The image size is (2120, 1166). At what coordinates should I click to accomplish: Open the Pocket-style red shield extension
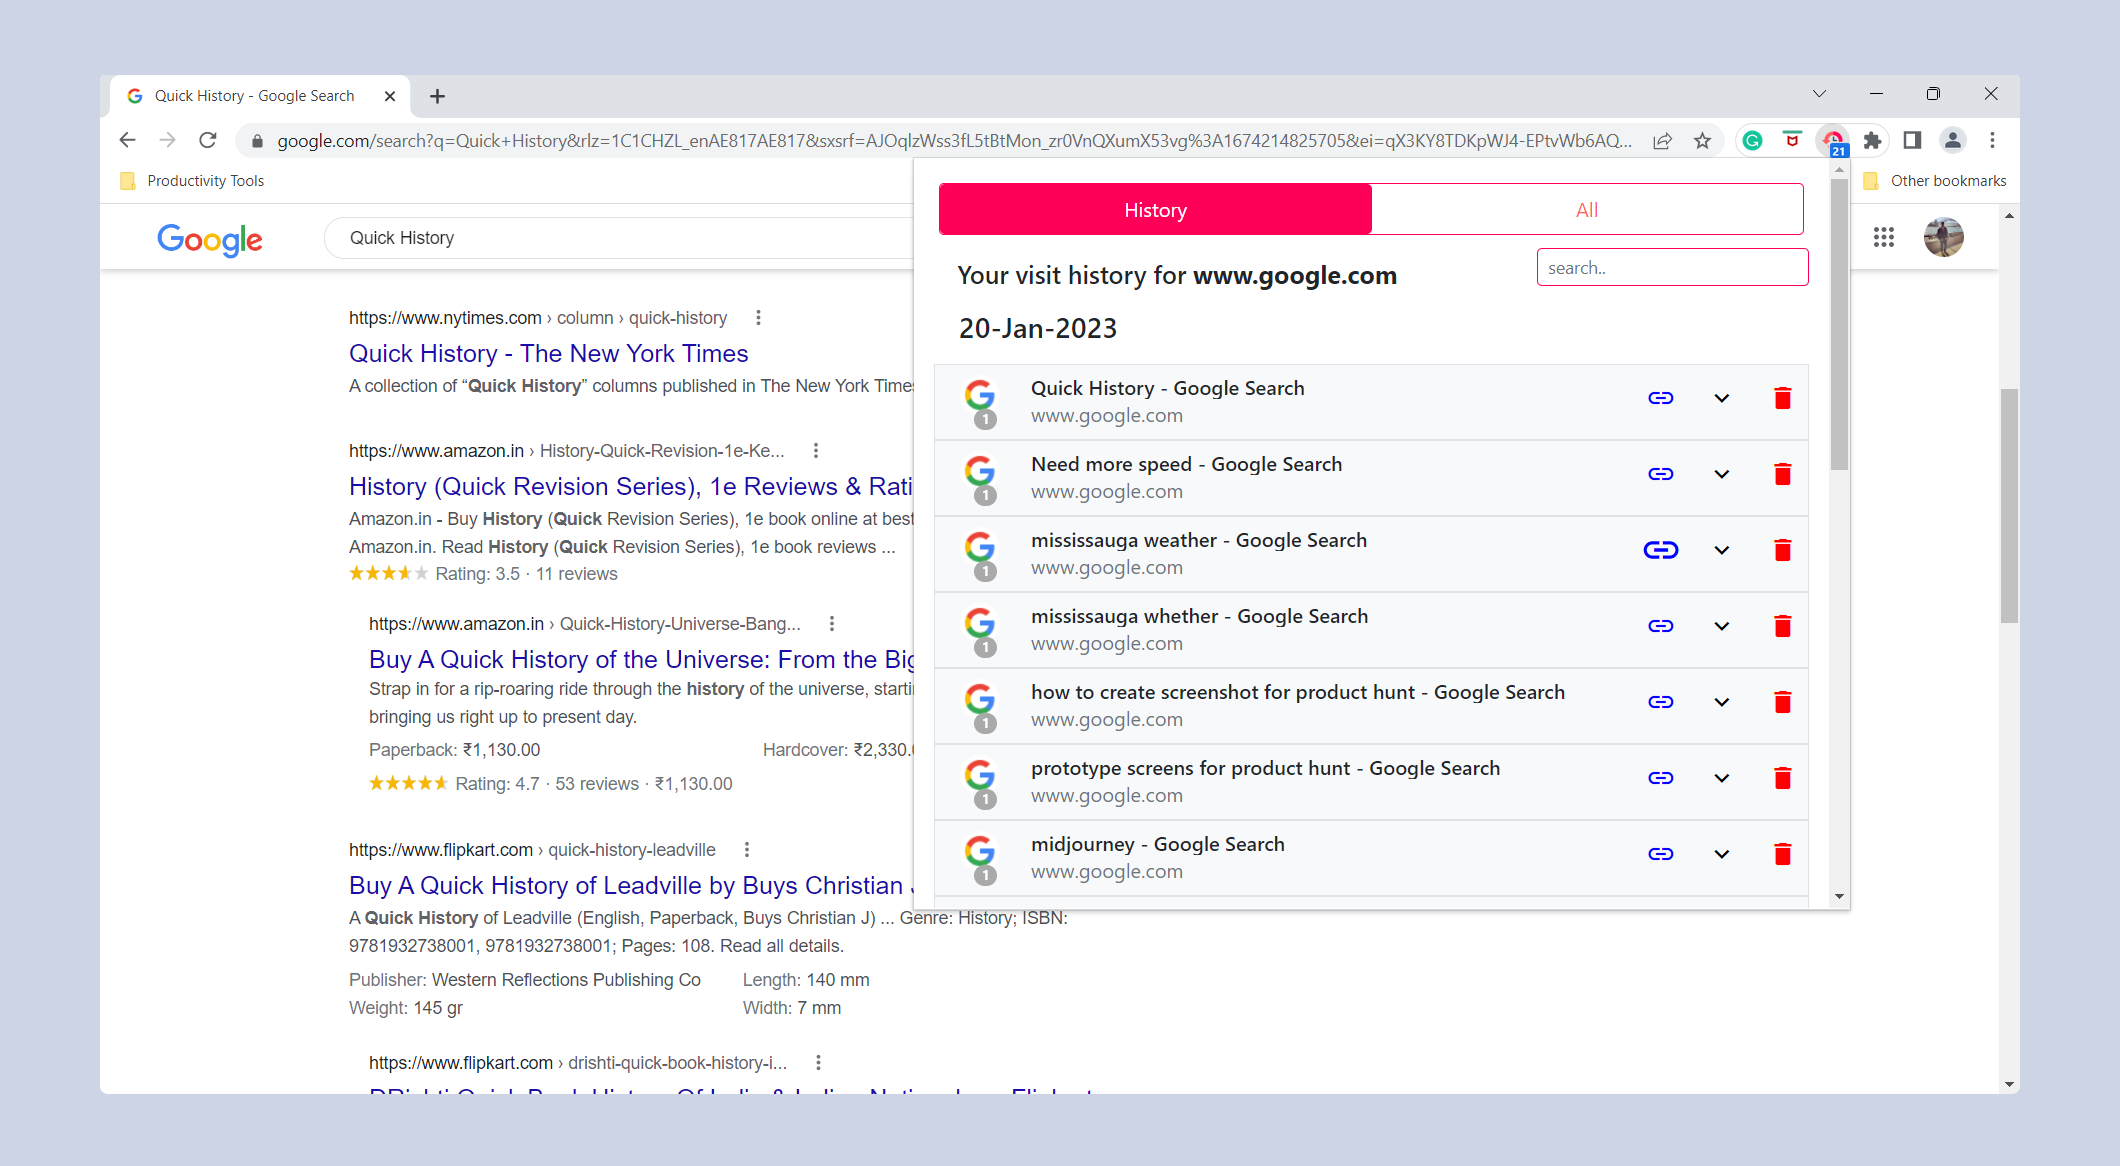[x=1792, y=140]
